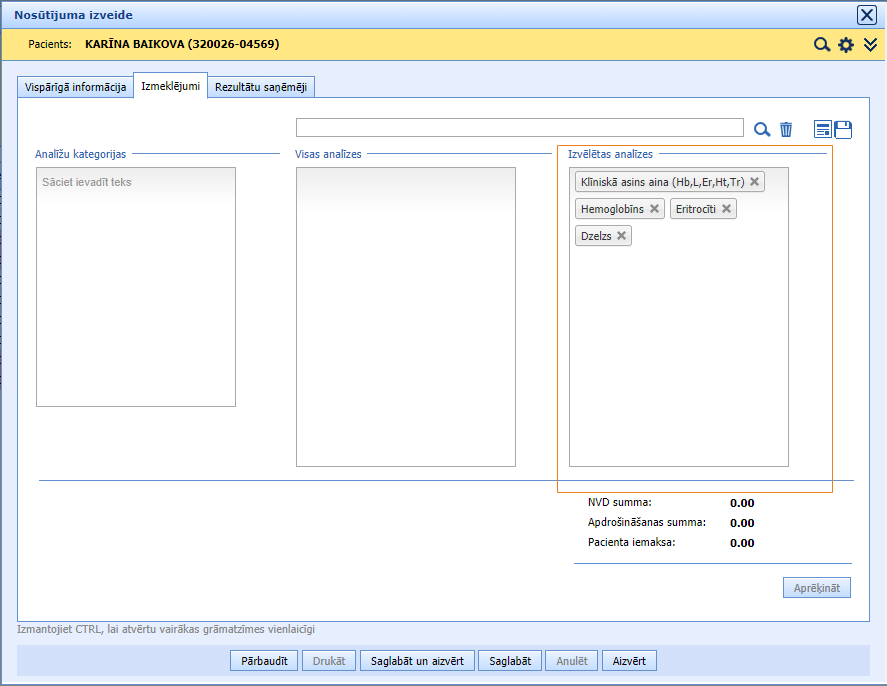Image resolution: width=887 pixels, height=686 pixels.
Task: Remove Klīniskā asins aina analysis tag
Action: 755,182
